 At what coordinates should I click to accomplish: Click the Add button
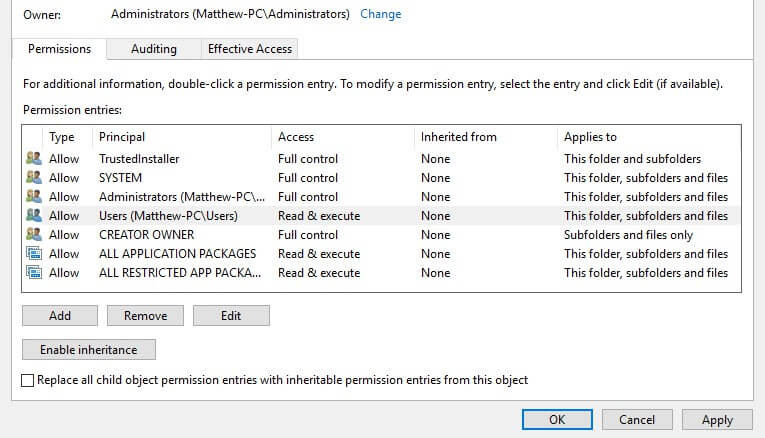[x=60, y=316]
